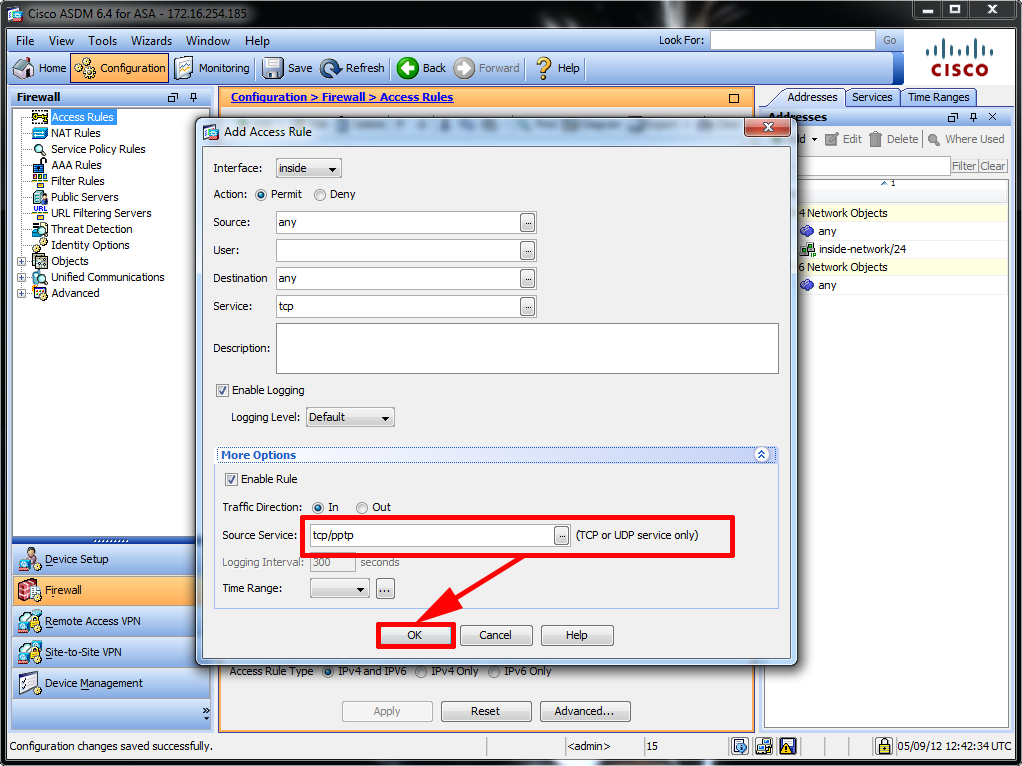Switch to the Services tab
Screen dimensions: 1022x766
pyautogui.click(x=872, y=97)
